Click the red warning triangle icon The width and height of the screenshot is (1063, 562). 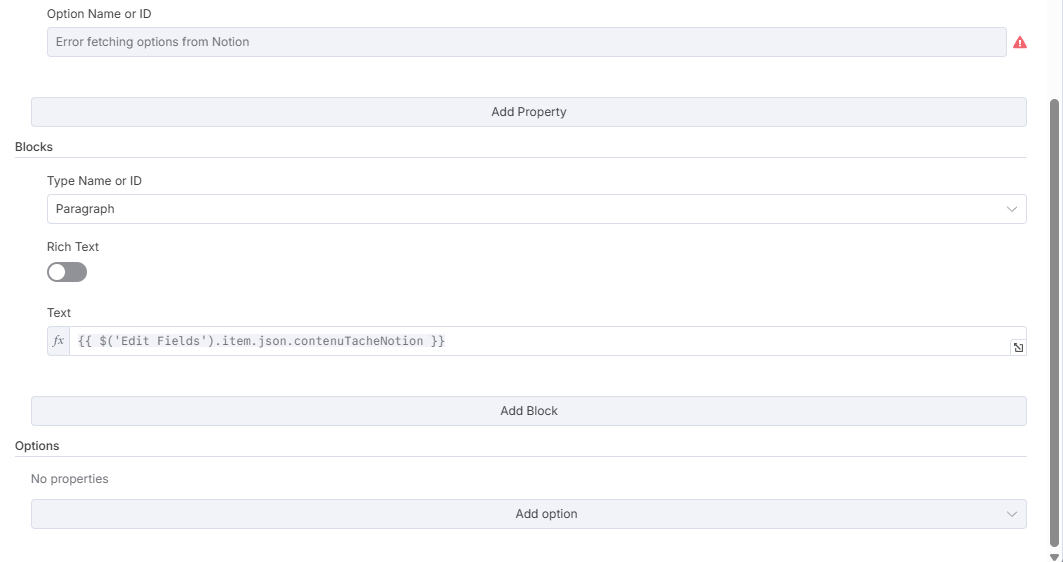[1020, 43]
